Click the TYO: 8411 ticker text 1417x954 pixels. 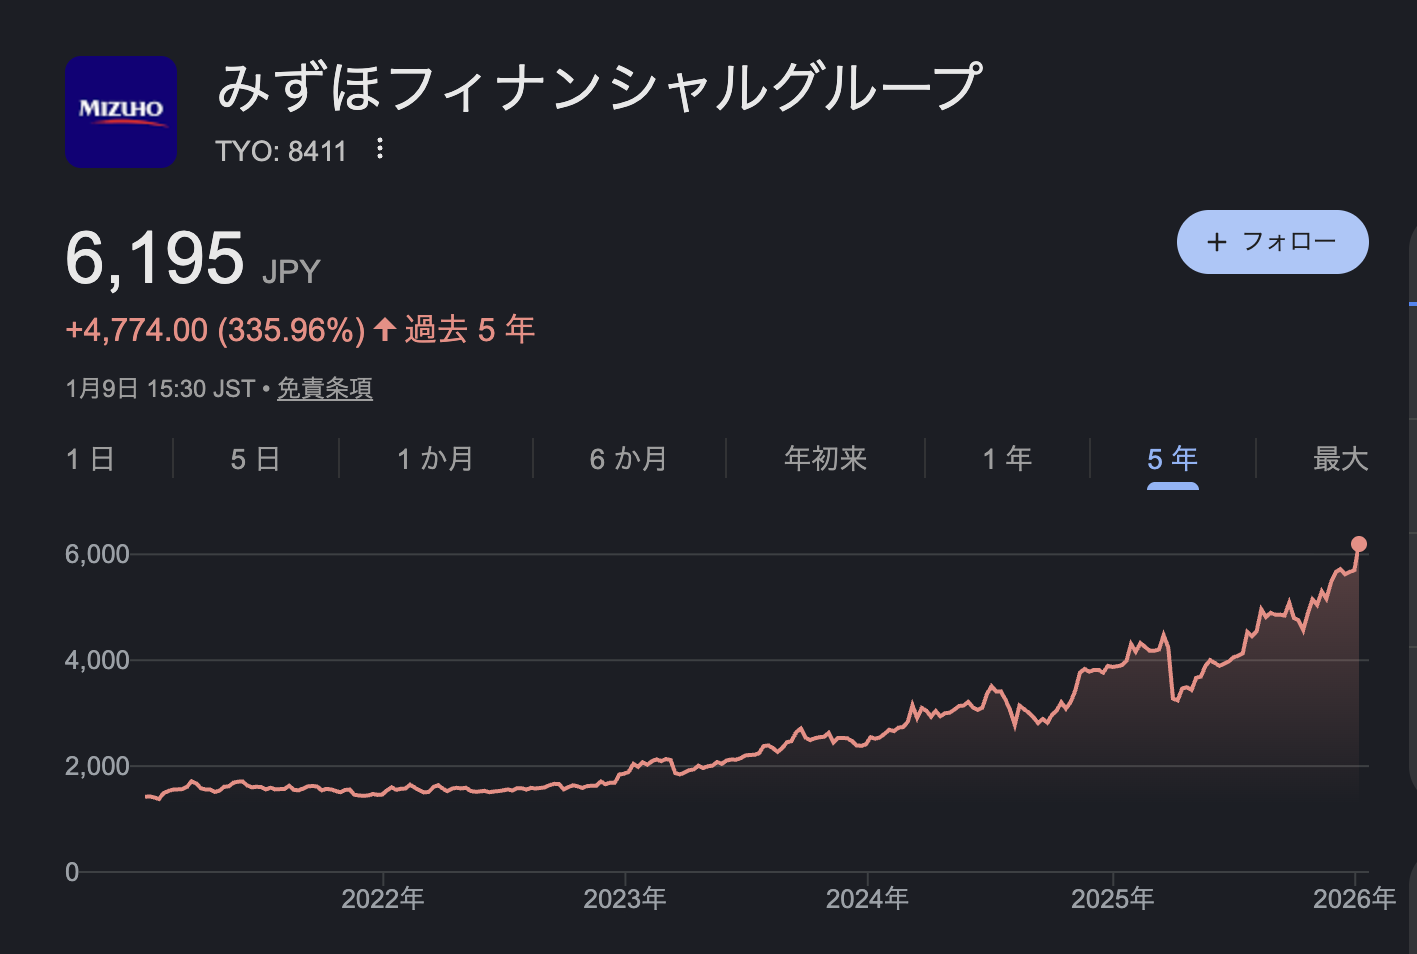281,151
